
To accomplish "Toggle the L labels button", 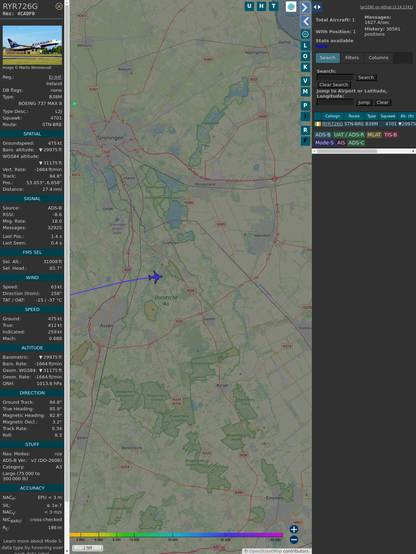I will click(305, 46).
